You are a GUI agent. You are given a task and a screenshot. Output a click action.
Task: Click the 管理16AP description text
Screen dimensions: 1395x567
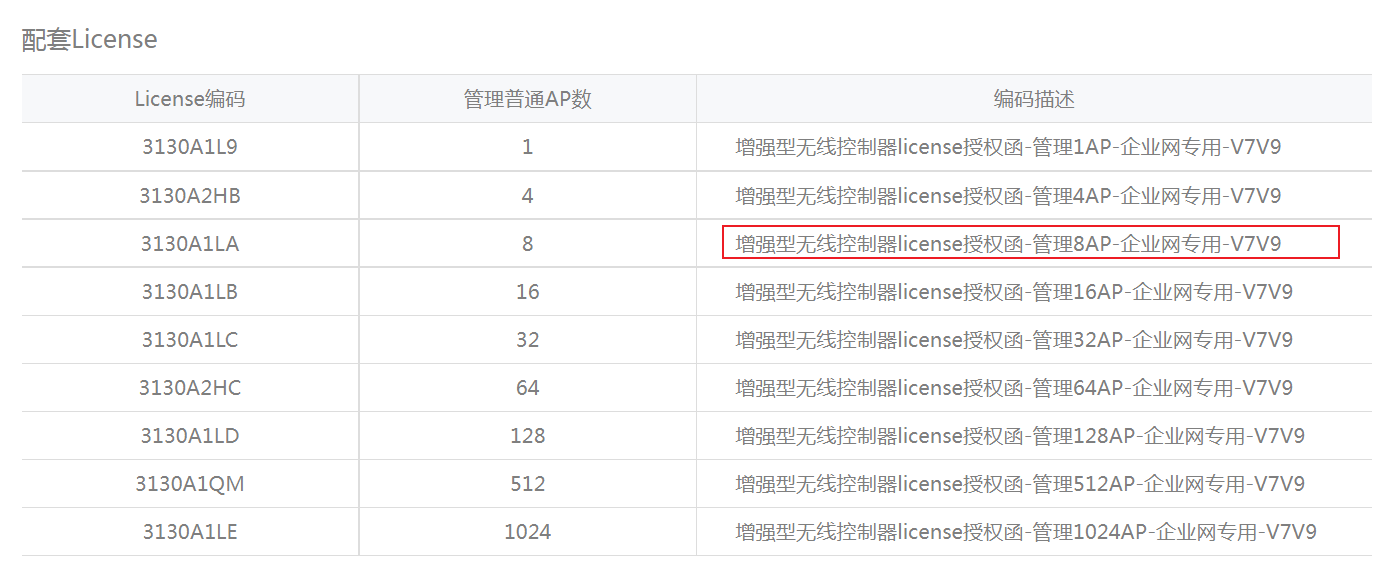click(1014, 292)
